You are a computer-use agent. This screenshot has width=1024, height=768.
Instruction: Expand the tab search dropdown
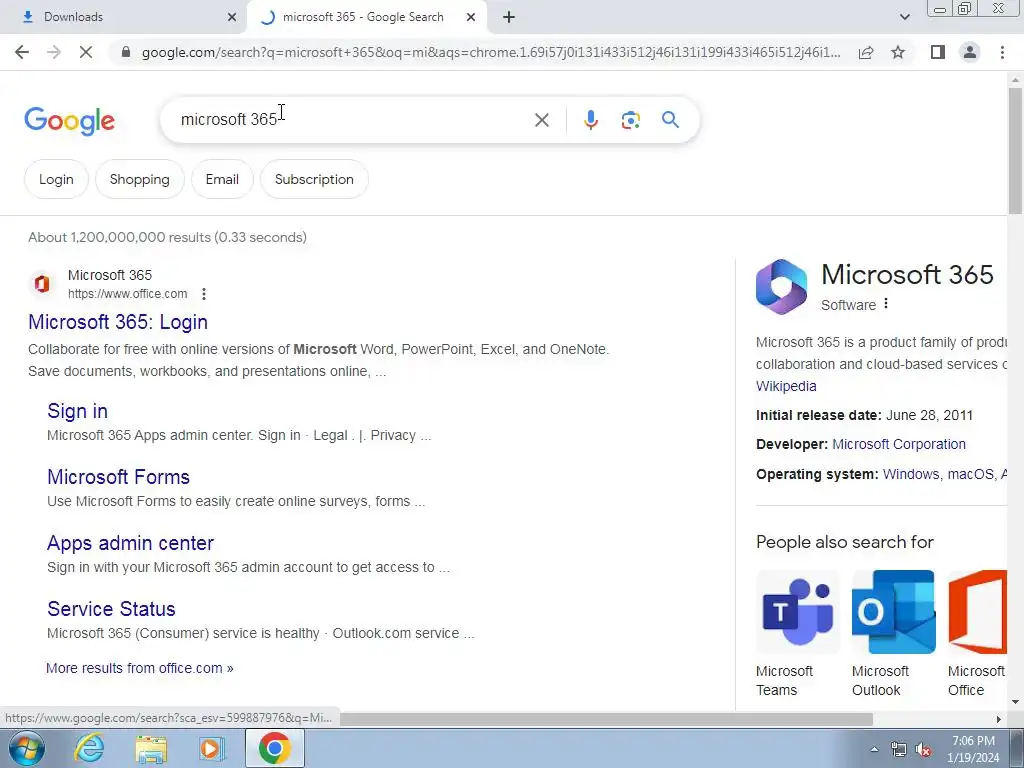point(904,17)
